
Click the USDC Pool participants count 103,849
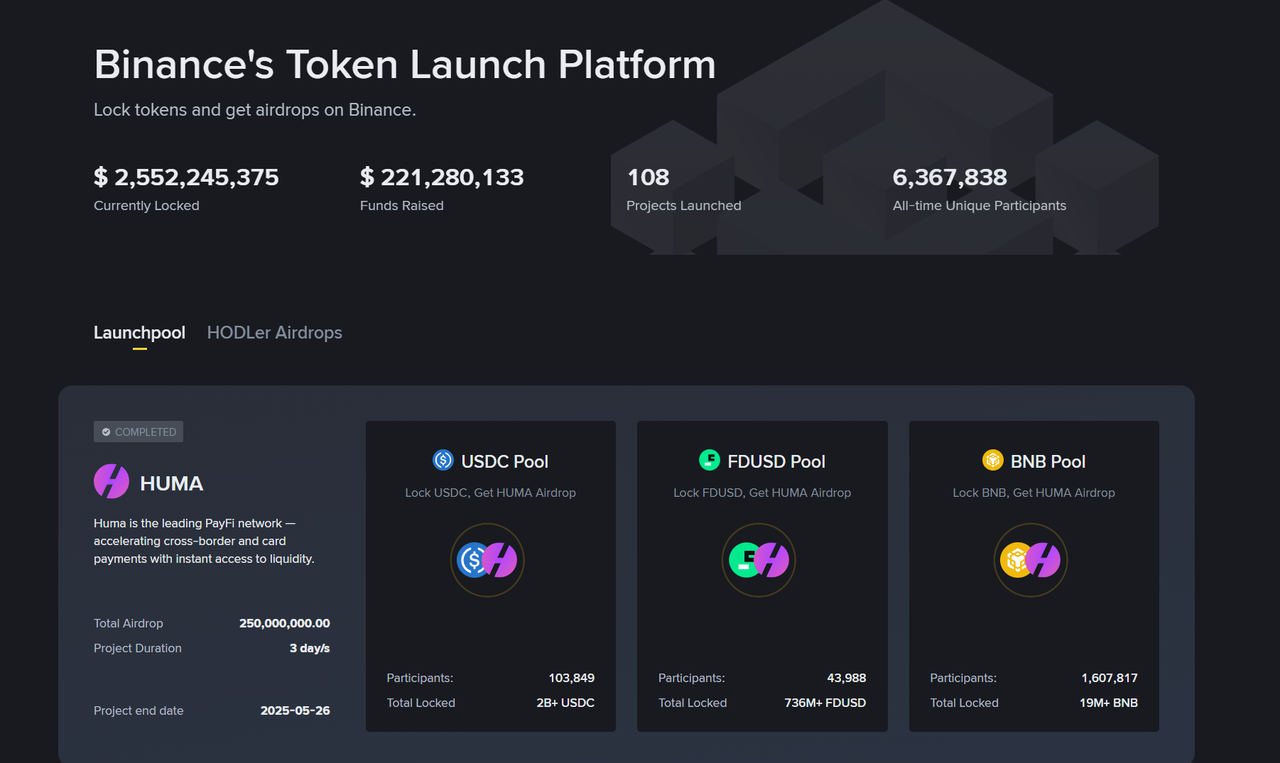(572, 678)
